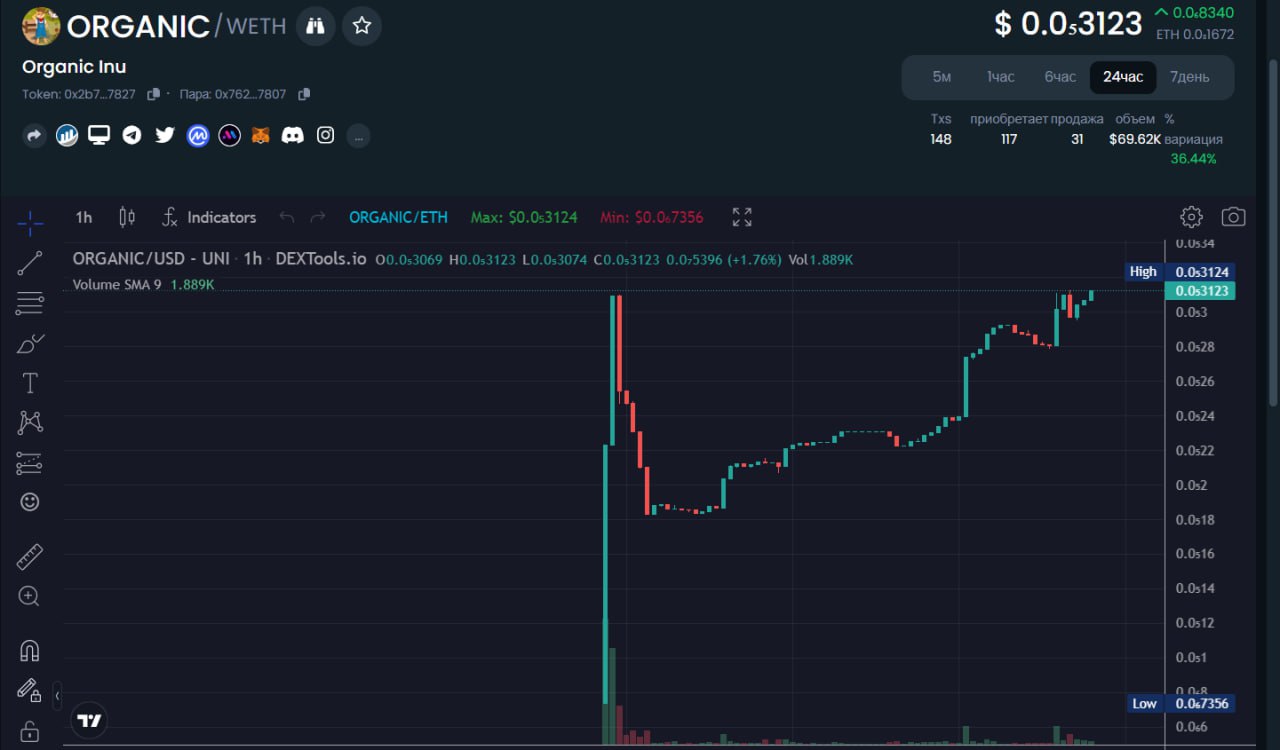Click the Txs count 148
This screenshot has width=1280, height=750.
pos(941,139)
